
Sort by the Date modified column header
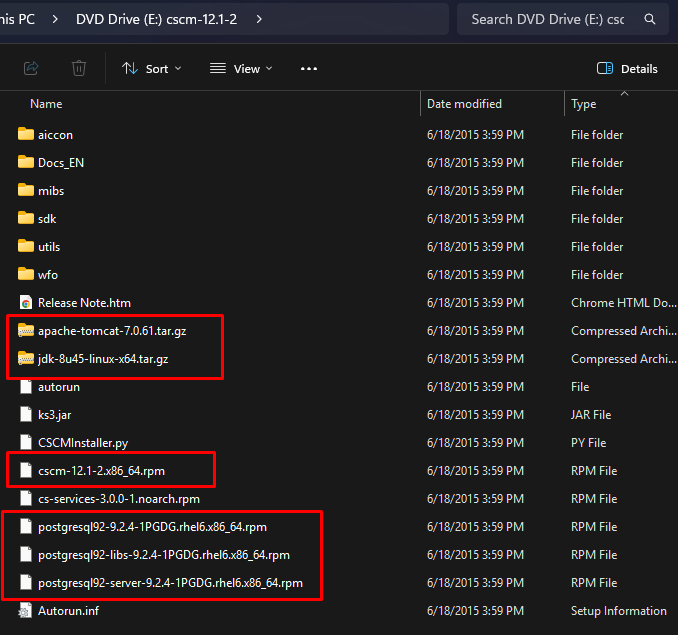click(x=464, y=104)
